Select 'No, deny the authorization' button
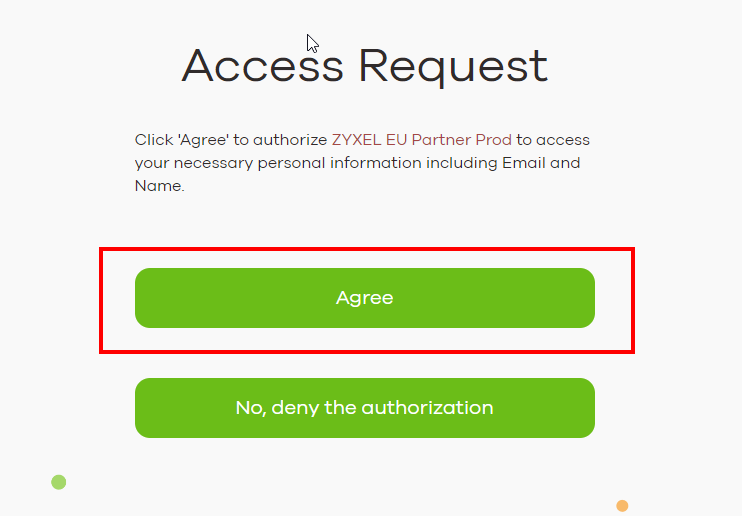 (365, 408)
